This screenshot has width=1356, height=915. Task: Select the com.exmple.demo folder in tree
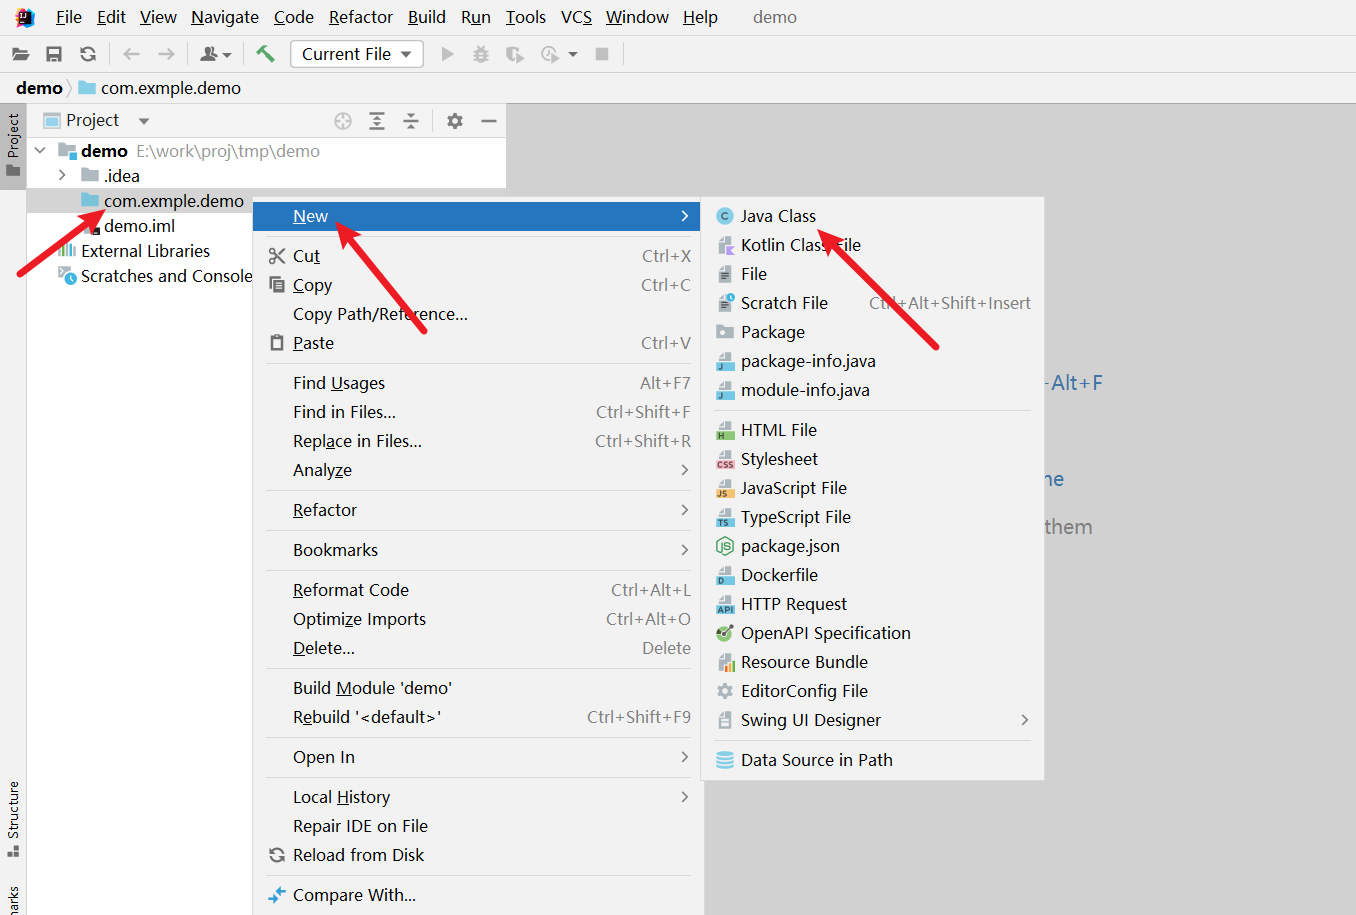point(174,201)
